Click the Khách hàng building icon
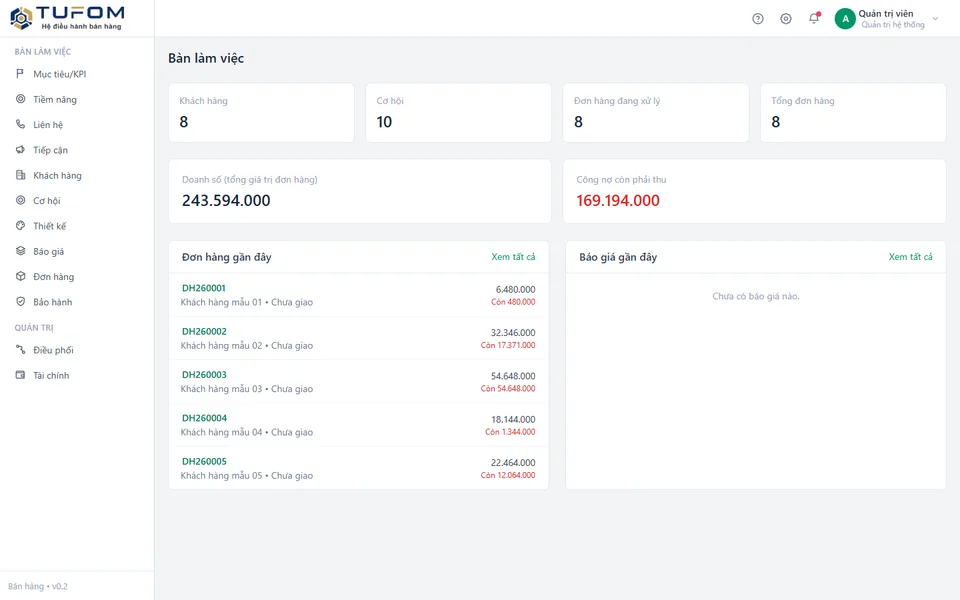This screenshot has height=600, width=960. coord(20,175)
